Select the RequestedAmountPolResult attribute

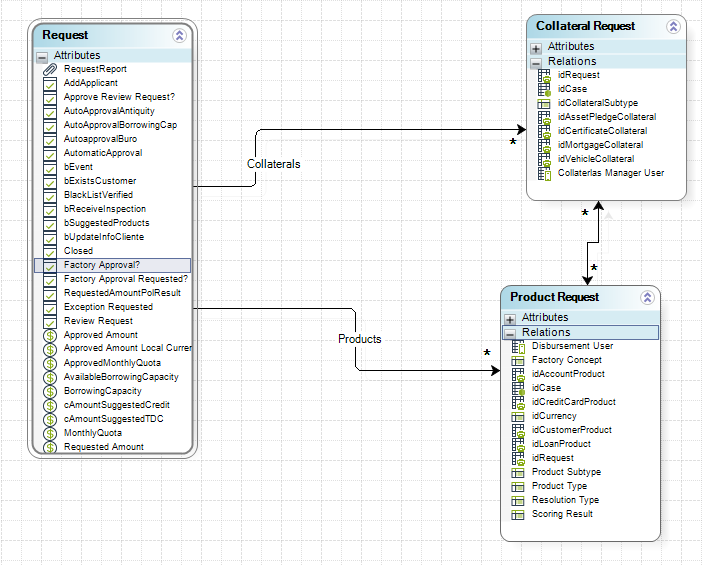click(122, 293)
